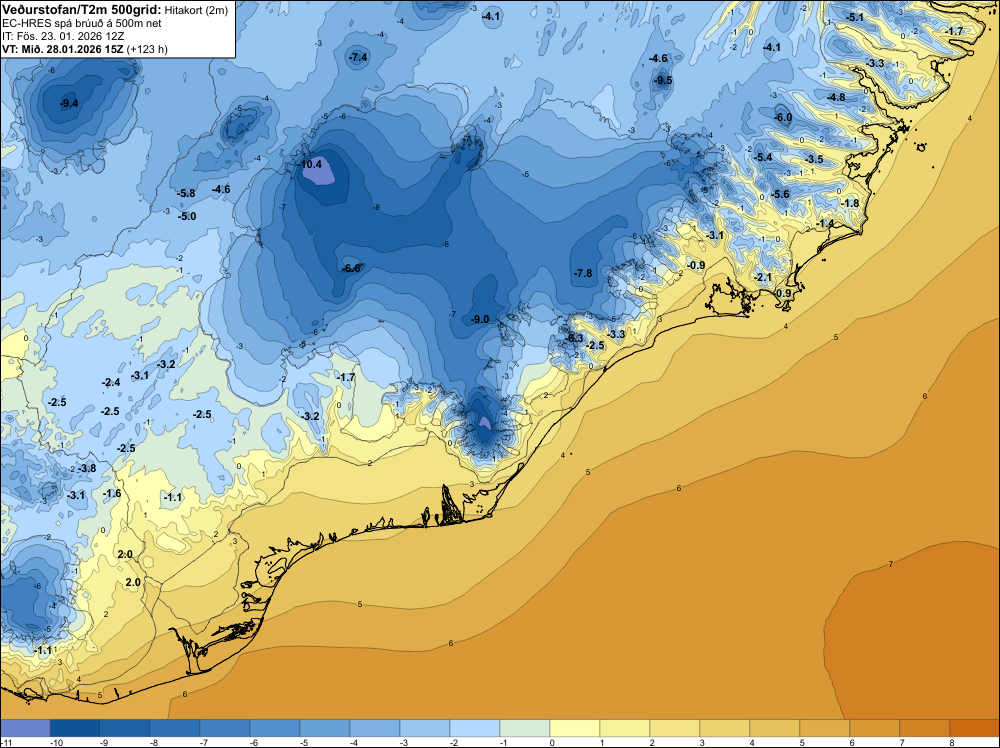The image size is (1000, 748).
Task: Click the -2.4 temperature label
Action: [x=111, y=383]
